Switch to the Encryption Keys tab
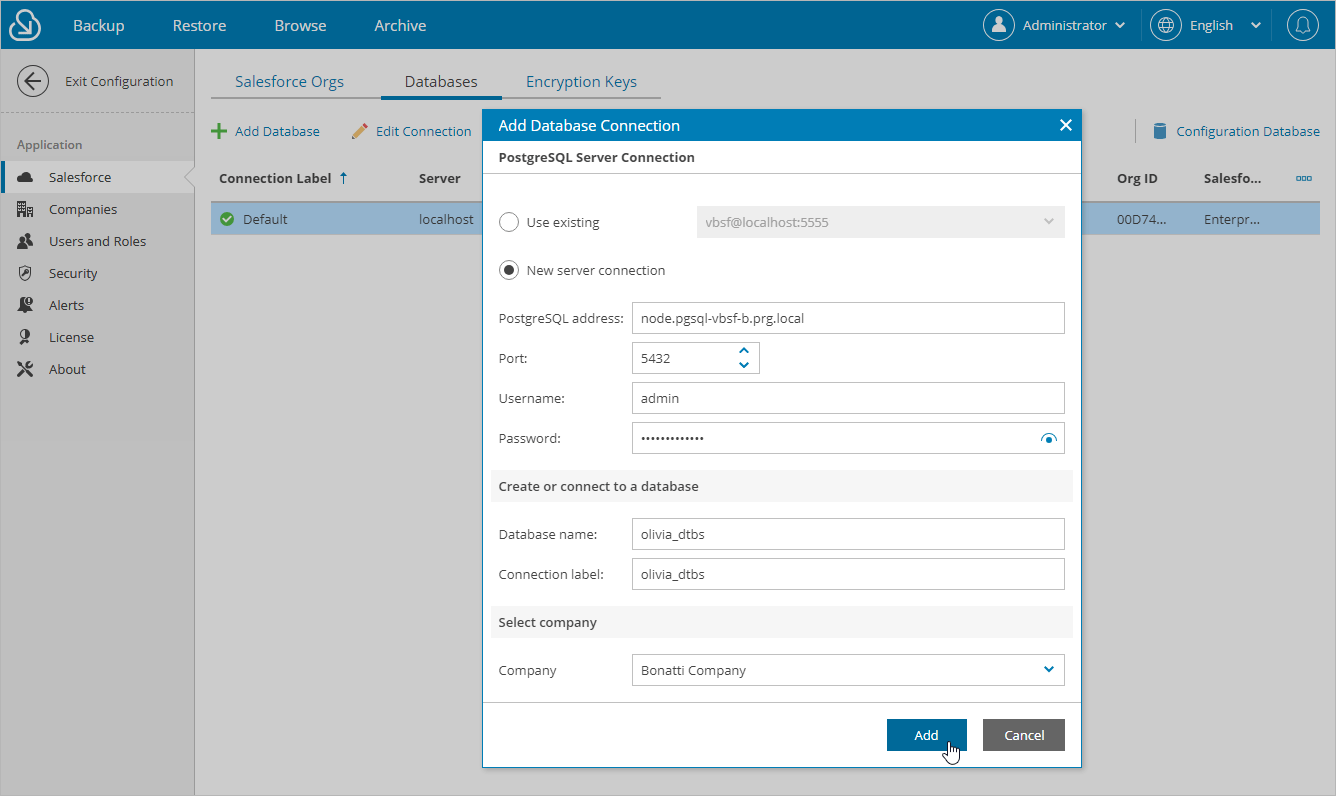The height and width of the screenshot is (796, 1336). pyautogui.click(x=581, y=81)
